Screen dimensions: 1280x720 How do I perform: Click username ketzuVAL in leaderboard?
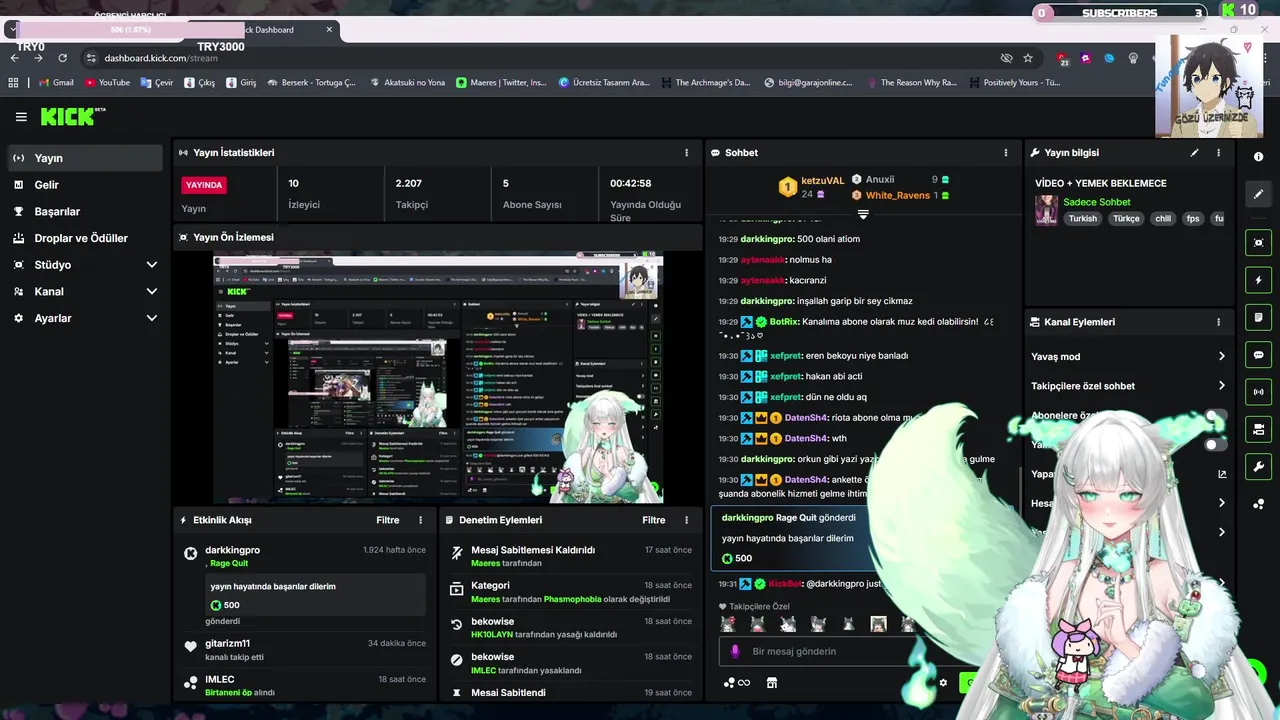tap(823, 181)
